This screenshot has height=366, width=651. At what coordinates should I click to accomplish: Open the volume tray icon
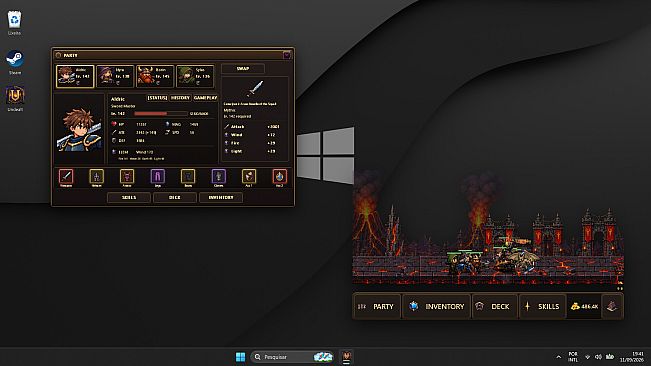pyautogui.click(x=598, y=357)
